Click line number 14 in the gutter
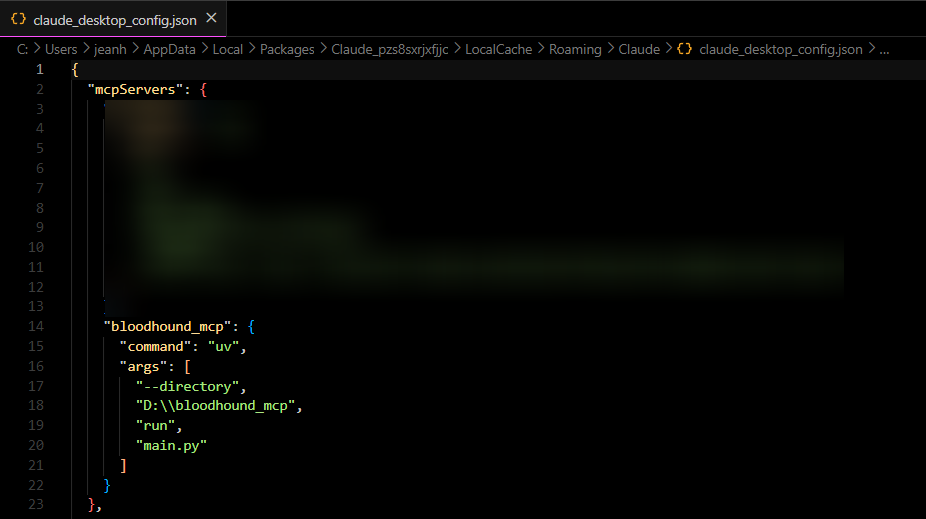Screen dimensions: 926x519 [x=36, y=327]
